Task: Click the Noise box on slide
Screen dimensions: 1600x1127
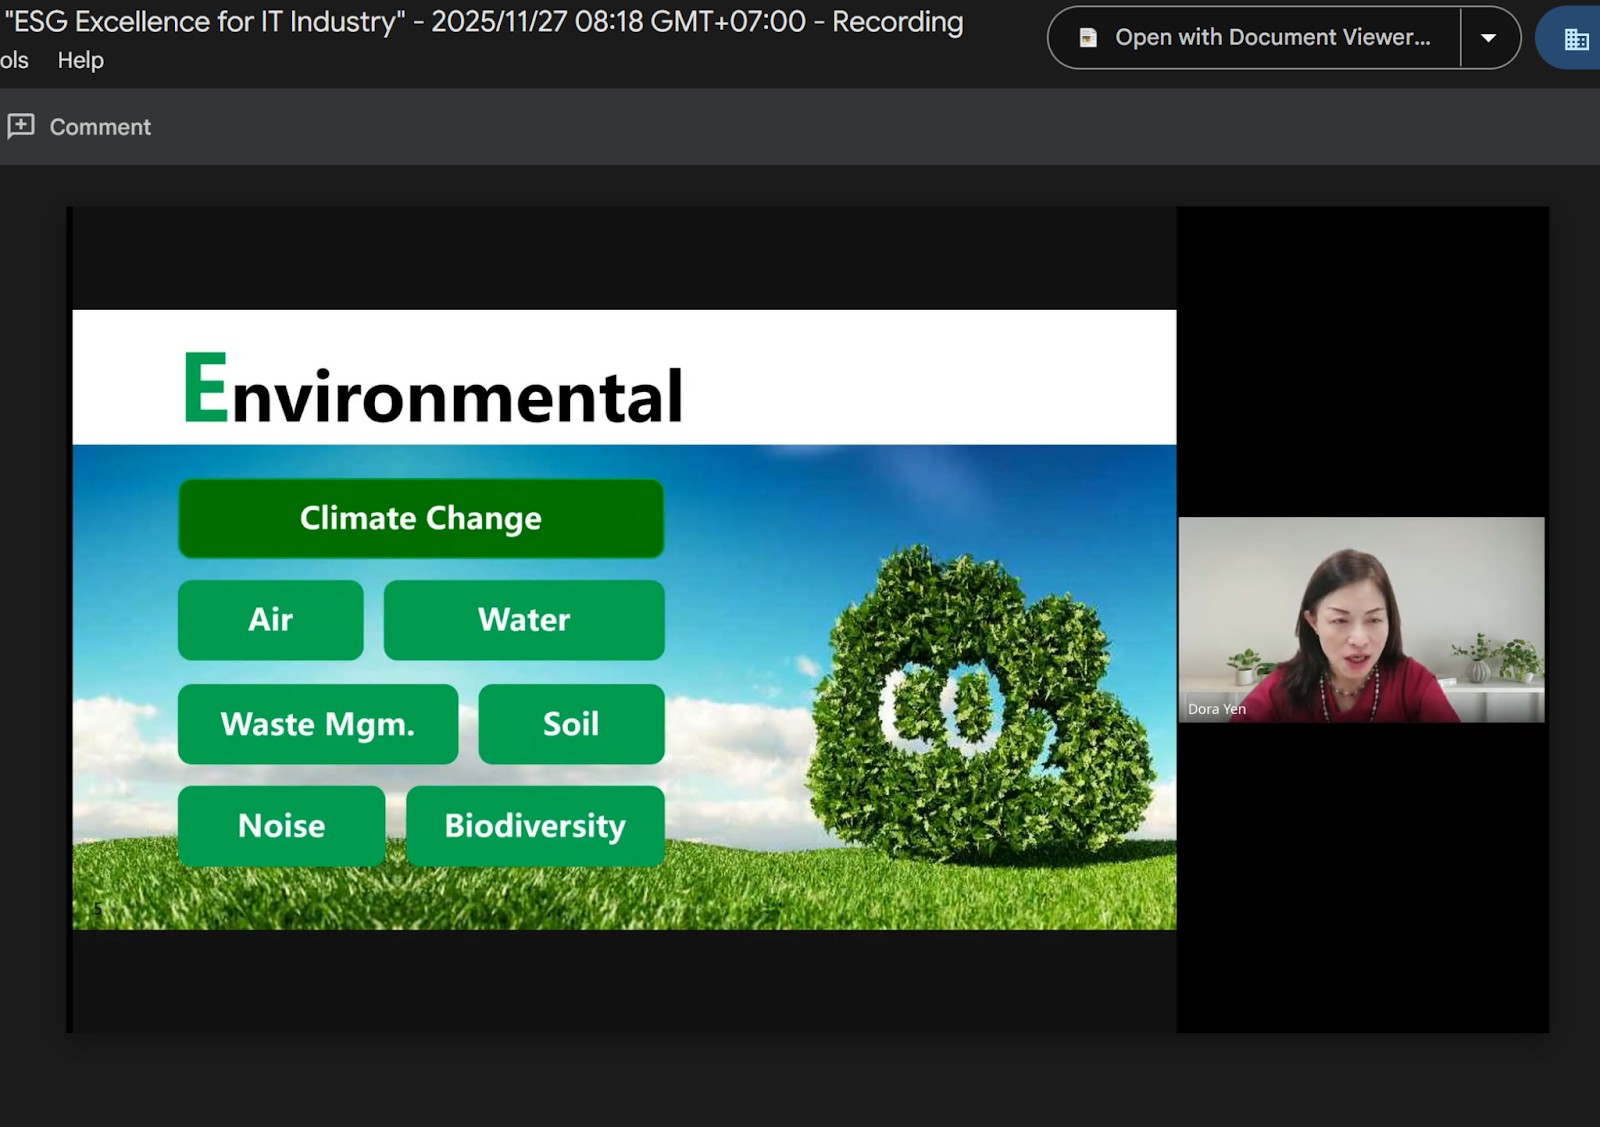Action: click(x=282, y=826)
